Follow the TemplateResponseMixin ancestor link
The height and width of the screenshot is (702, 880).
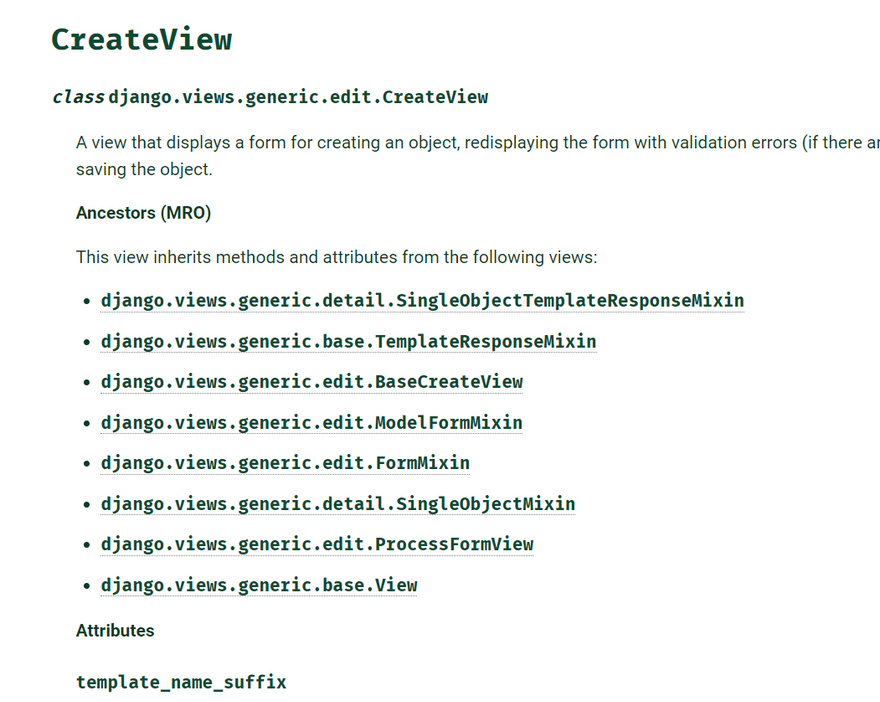348,342
